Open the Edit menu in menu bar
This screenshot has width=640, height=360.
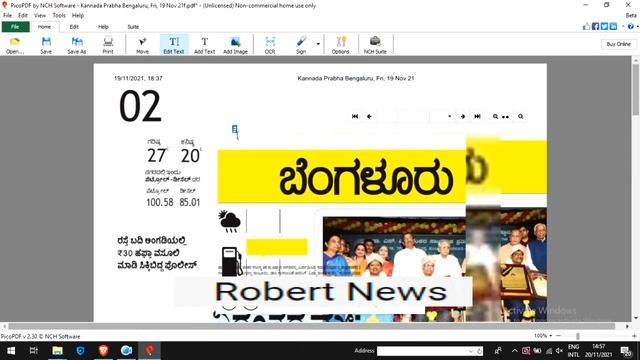(x=23, y=16)
